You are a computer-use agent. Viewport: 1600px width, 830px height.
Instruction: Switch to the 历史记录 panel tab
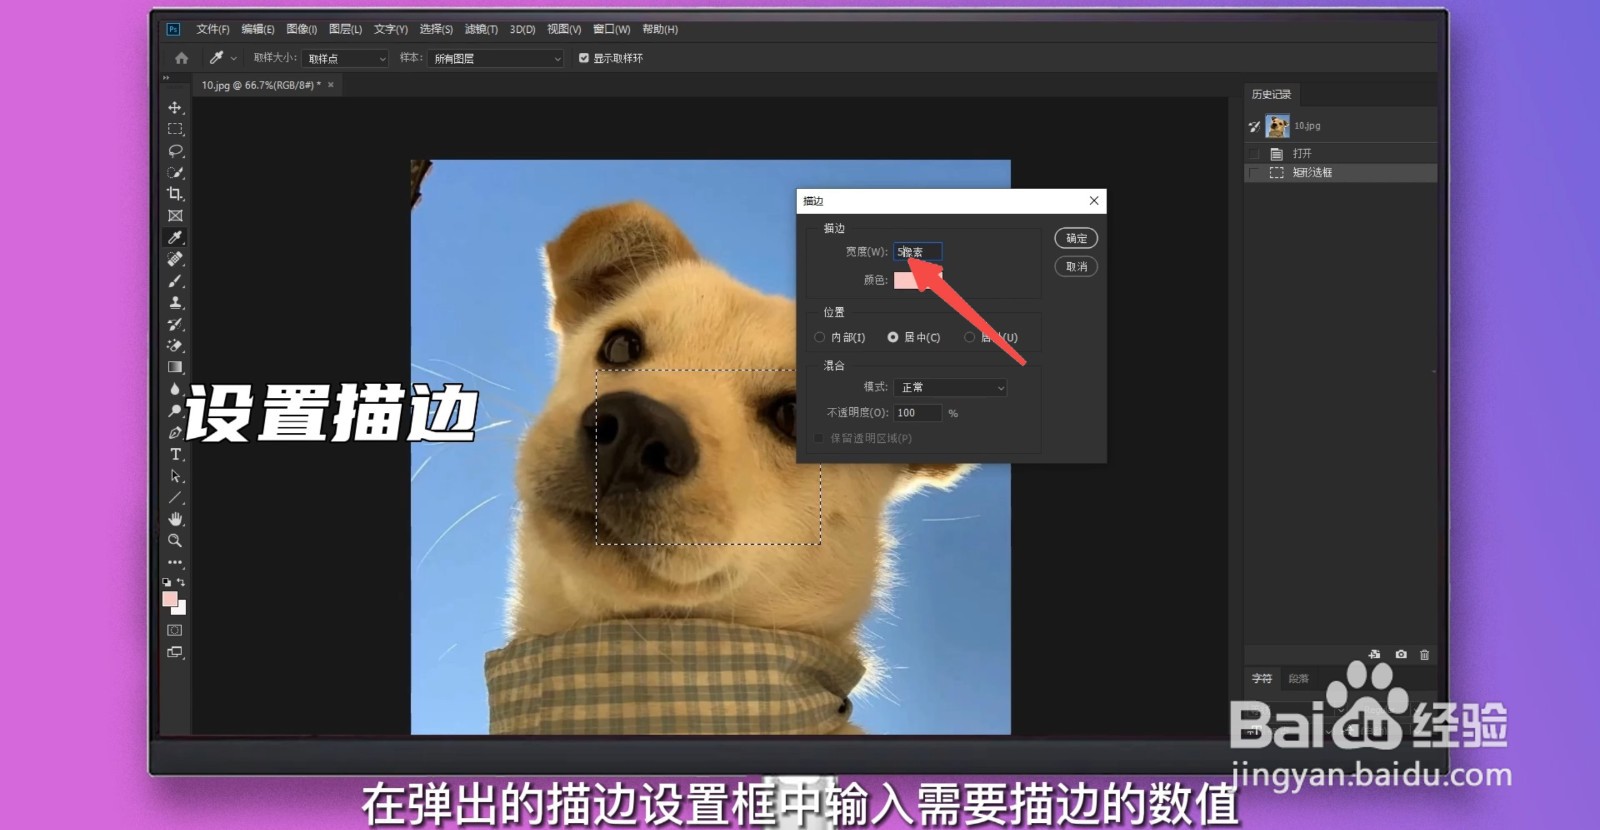[x=1271, y=94]
